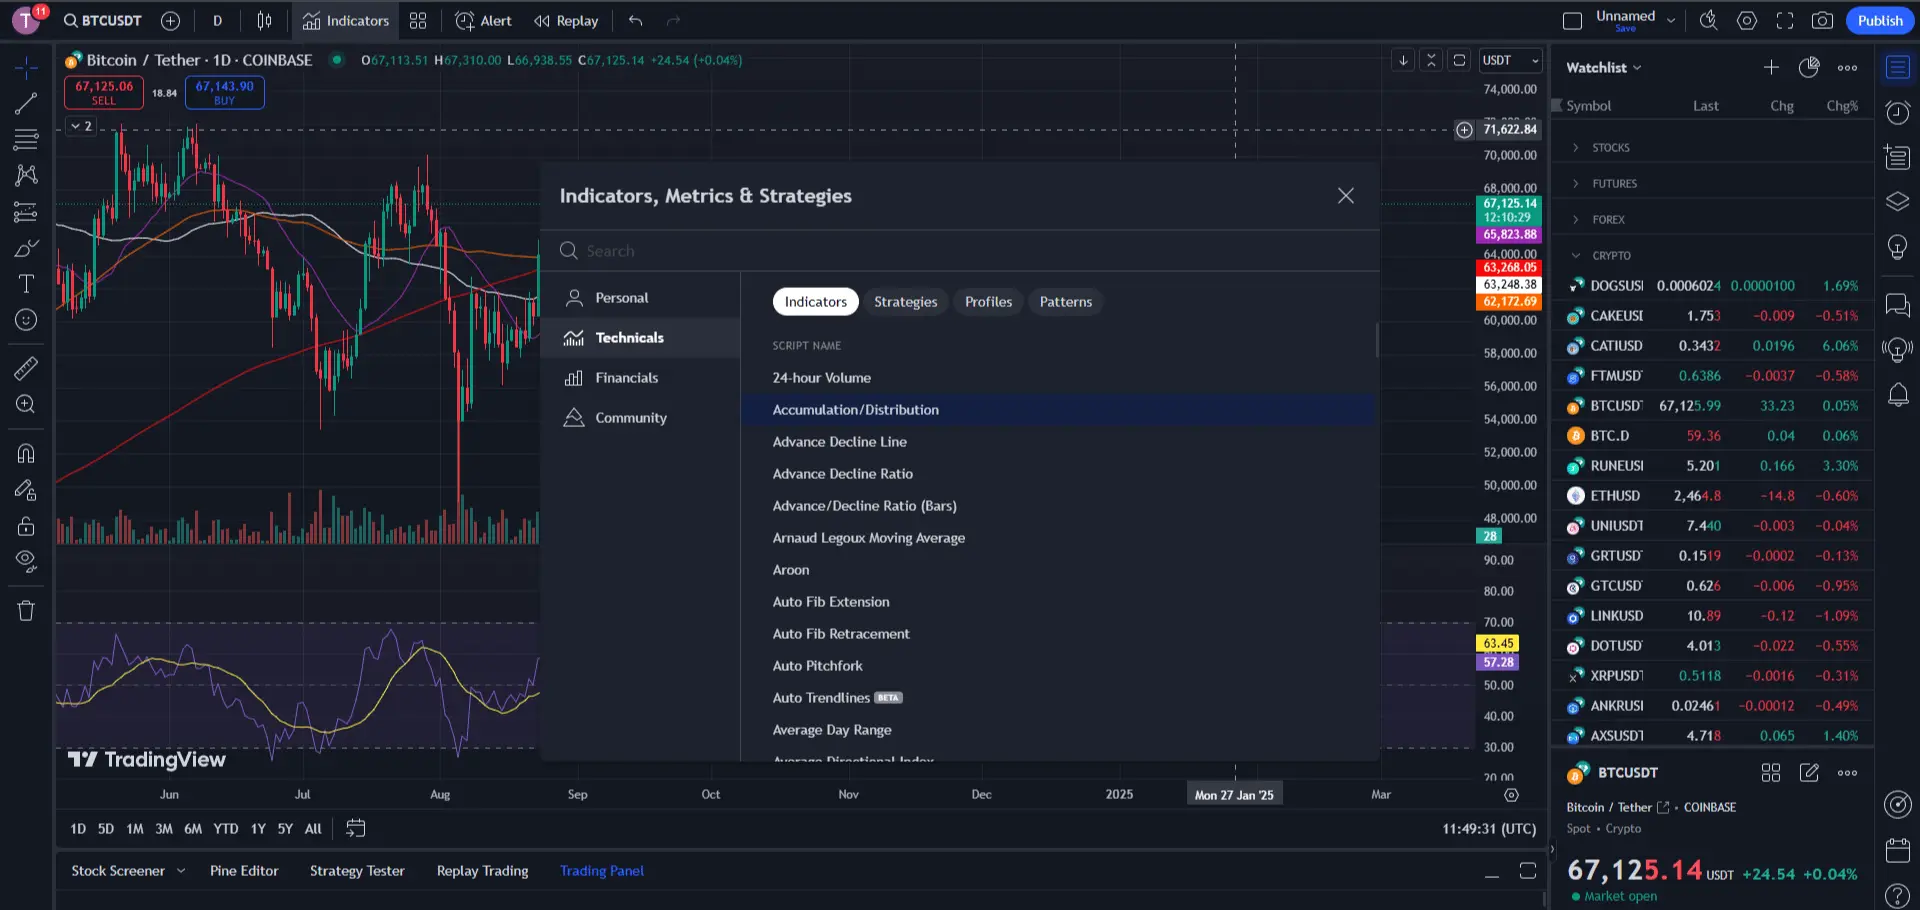Add Arnaud Legoux Moving Average
The image size is (1920, 910).
pyautogui.click(x=1058, y=538)
